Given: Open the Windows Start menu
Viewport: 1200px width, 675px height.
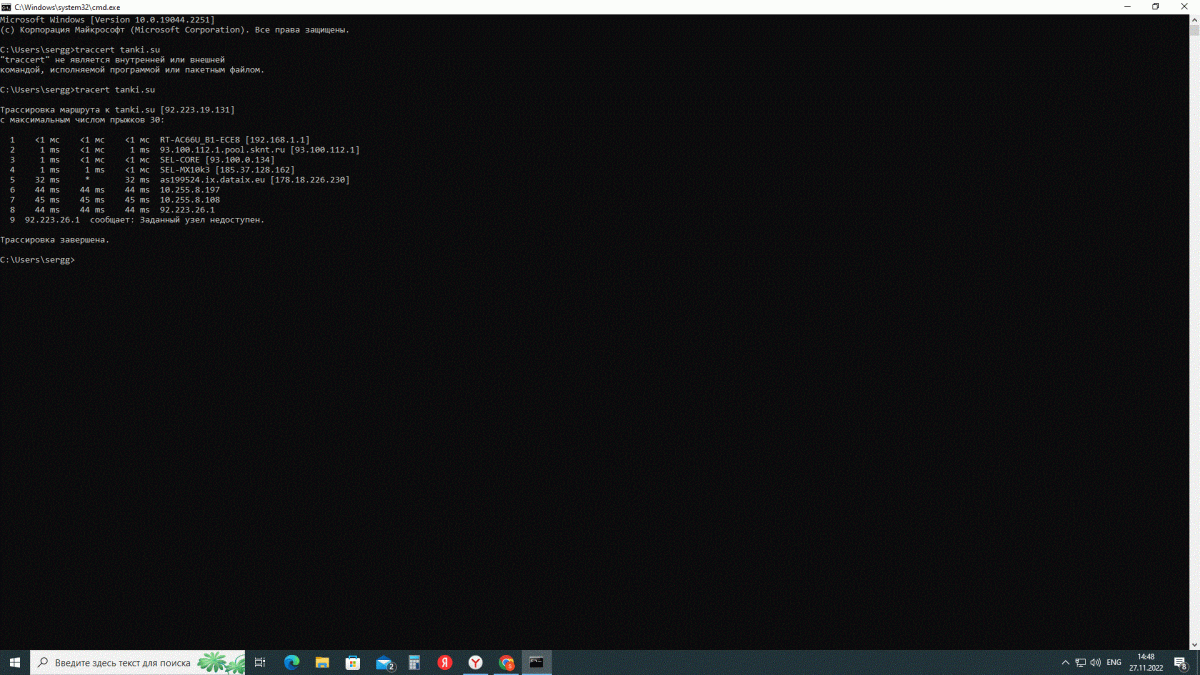Looking at the screenshot, I should 15,662.
